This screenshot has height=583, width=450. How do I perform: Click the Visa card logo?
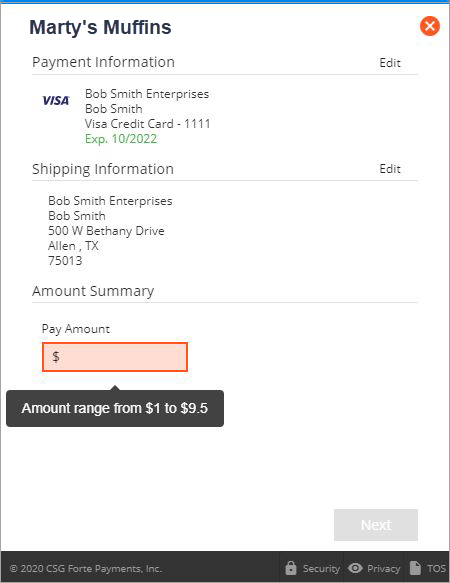(56, 100)
